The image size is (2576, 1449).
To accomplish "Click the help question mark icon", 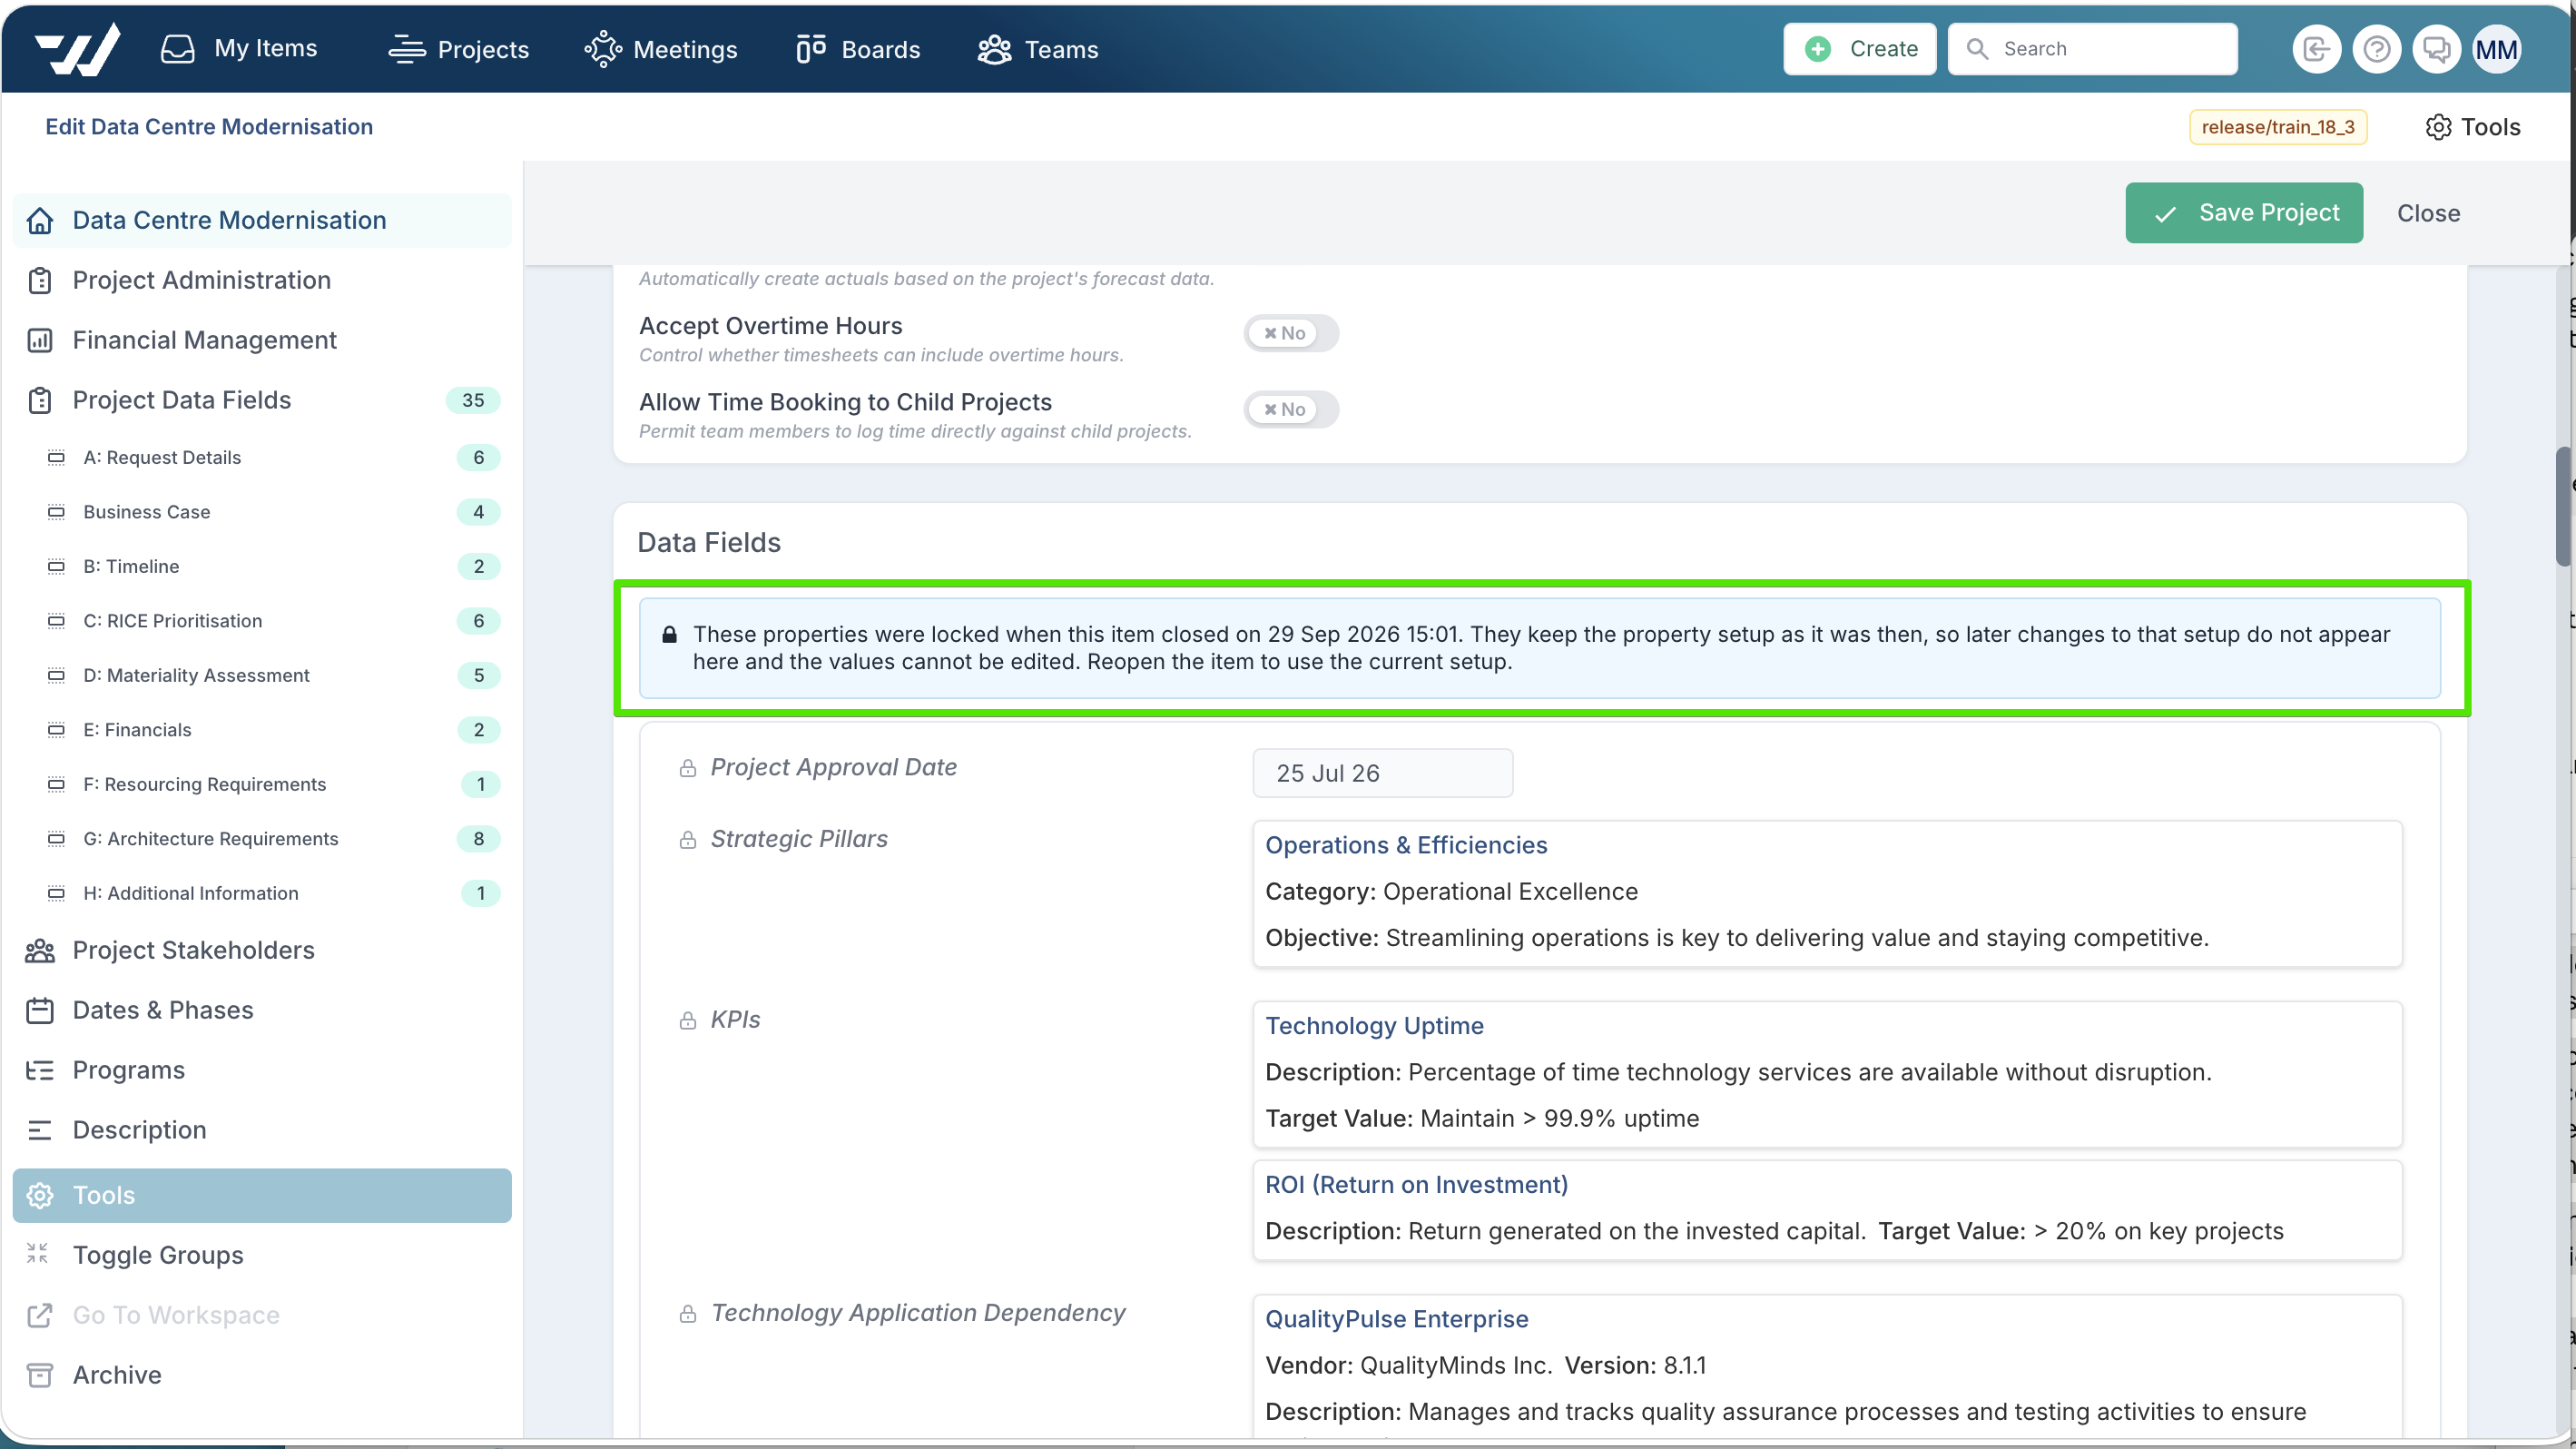I will [x=2376, y=49].
